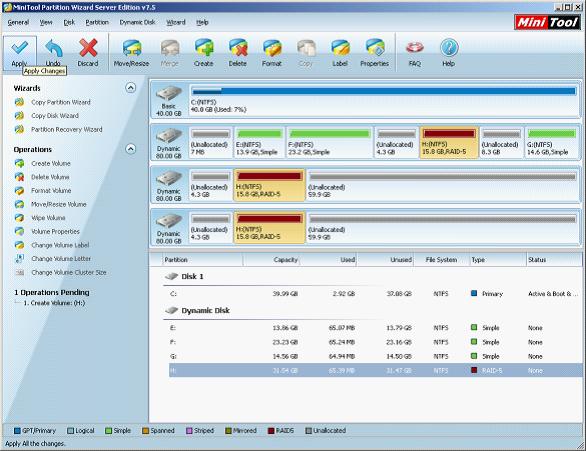Image resolution: width=586 pixels, height=451 pixels.
Task: Click the Copy toolbar icon
Action: (x=306, y=52)
